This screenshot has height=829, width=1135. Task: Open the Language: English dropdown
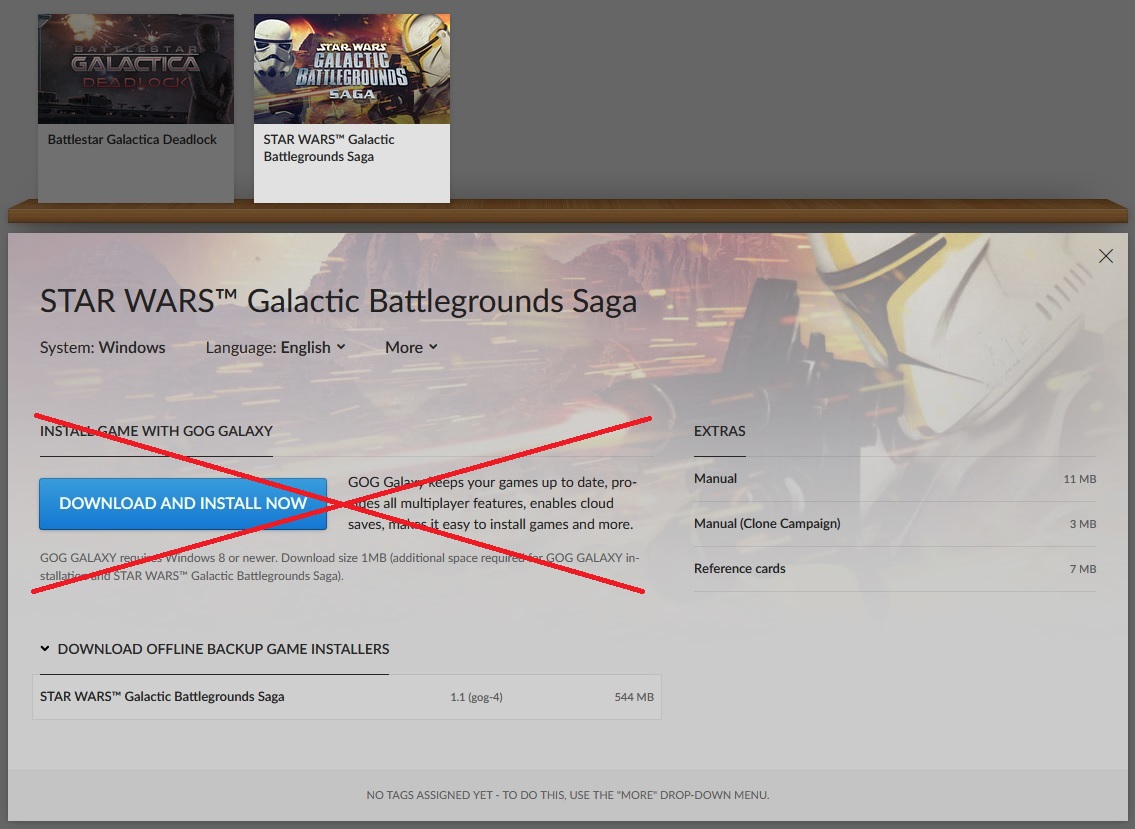(275, 348)
